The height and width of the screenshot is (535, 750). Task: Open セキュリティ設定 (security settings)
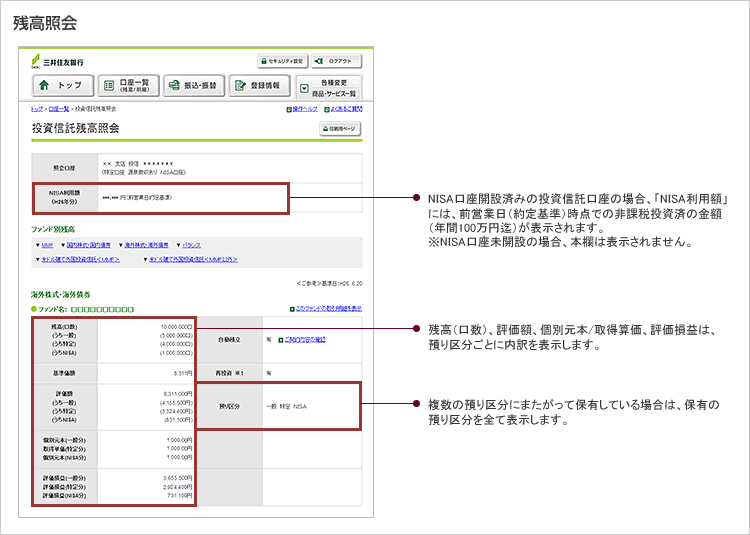tap(281, 61)
